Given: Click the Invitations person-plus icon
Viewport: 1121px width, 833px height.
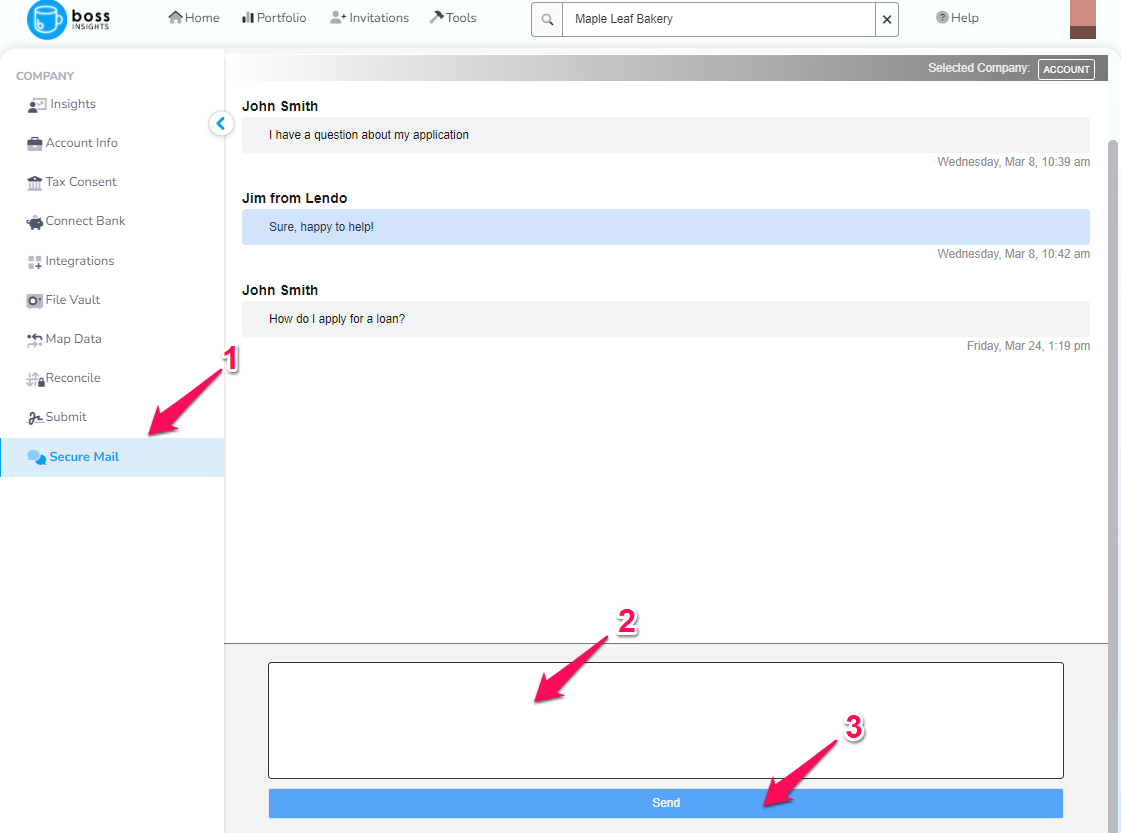Looking at the screenshot, I should point(338,17).
